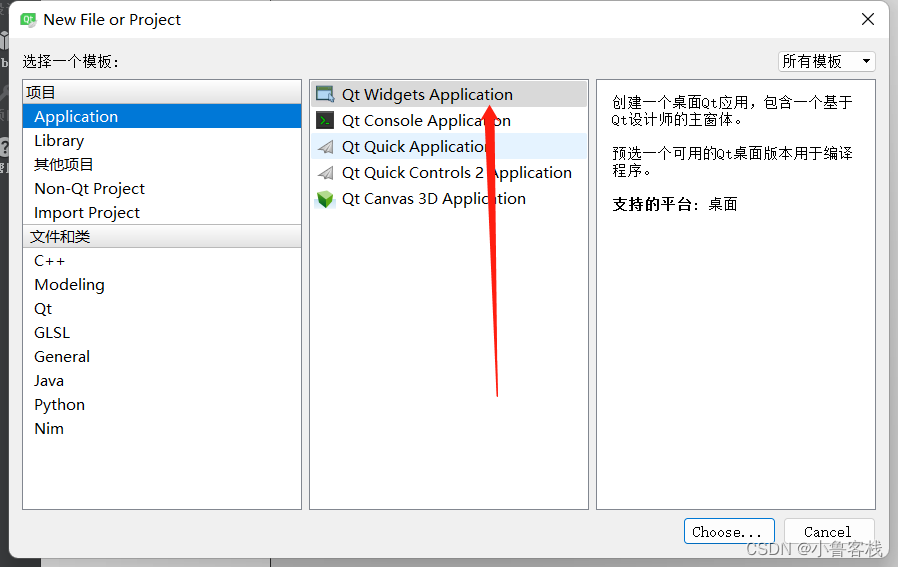The height and width of the screenshot is (567, 898).
Task: Choose the Qt Widgets Application template
Action: tap(449, 94)
